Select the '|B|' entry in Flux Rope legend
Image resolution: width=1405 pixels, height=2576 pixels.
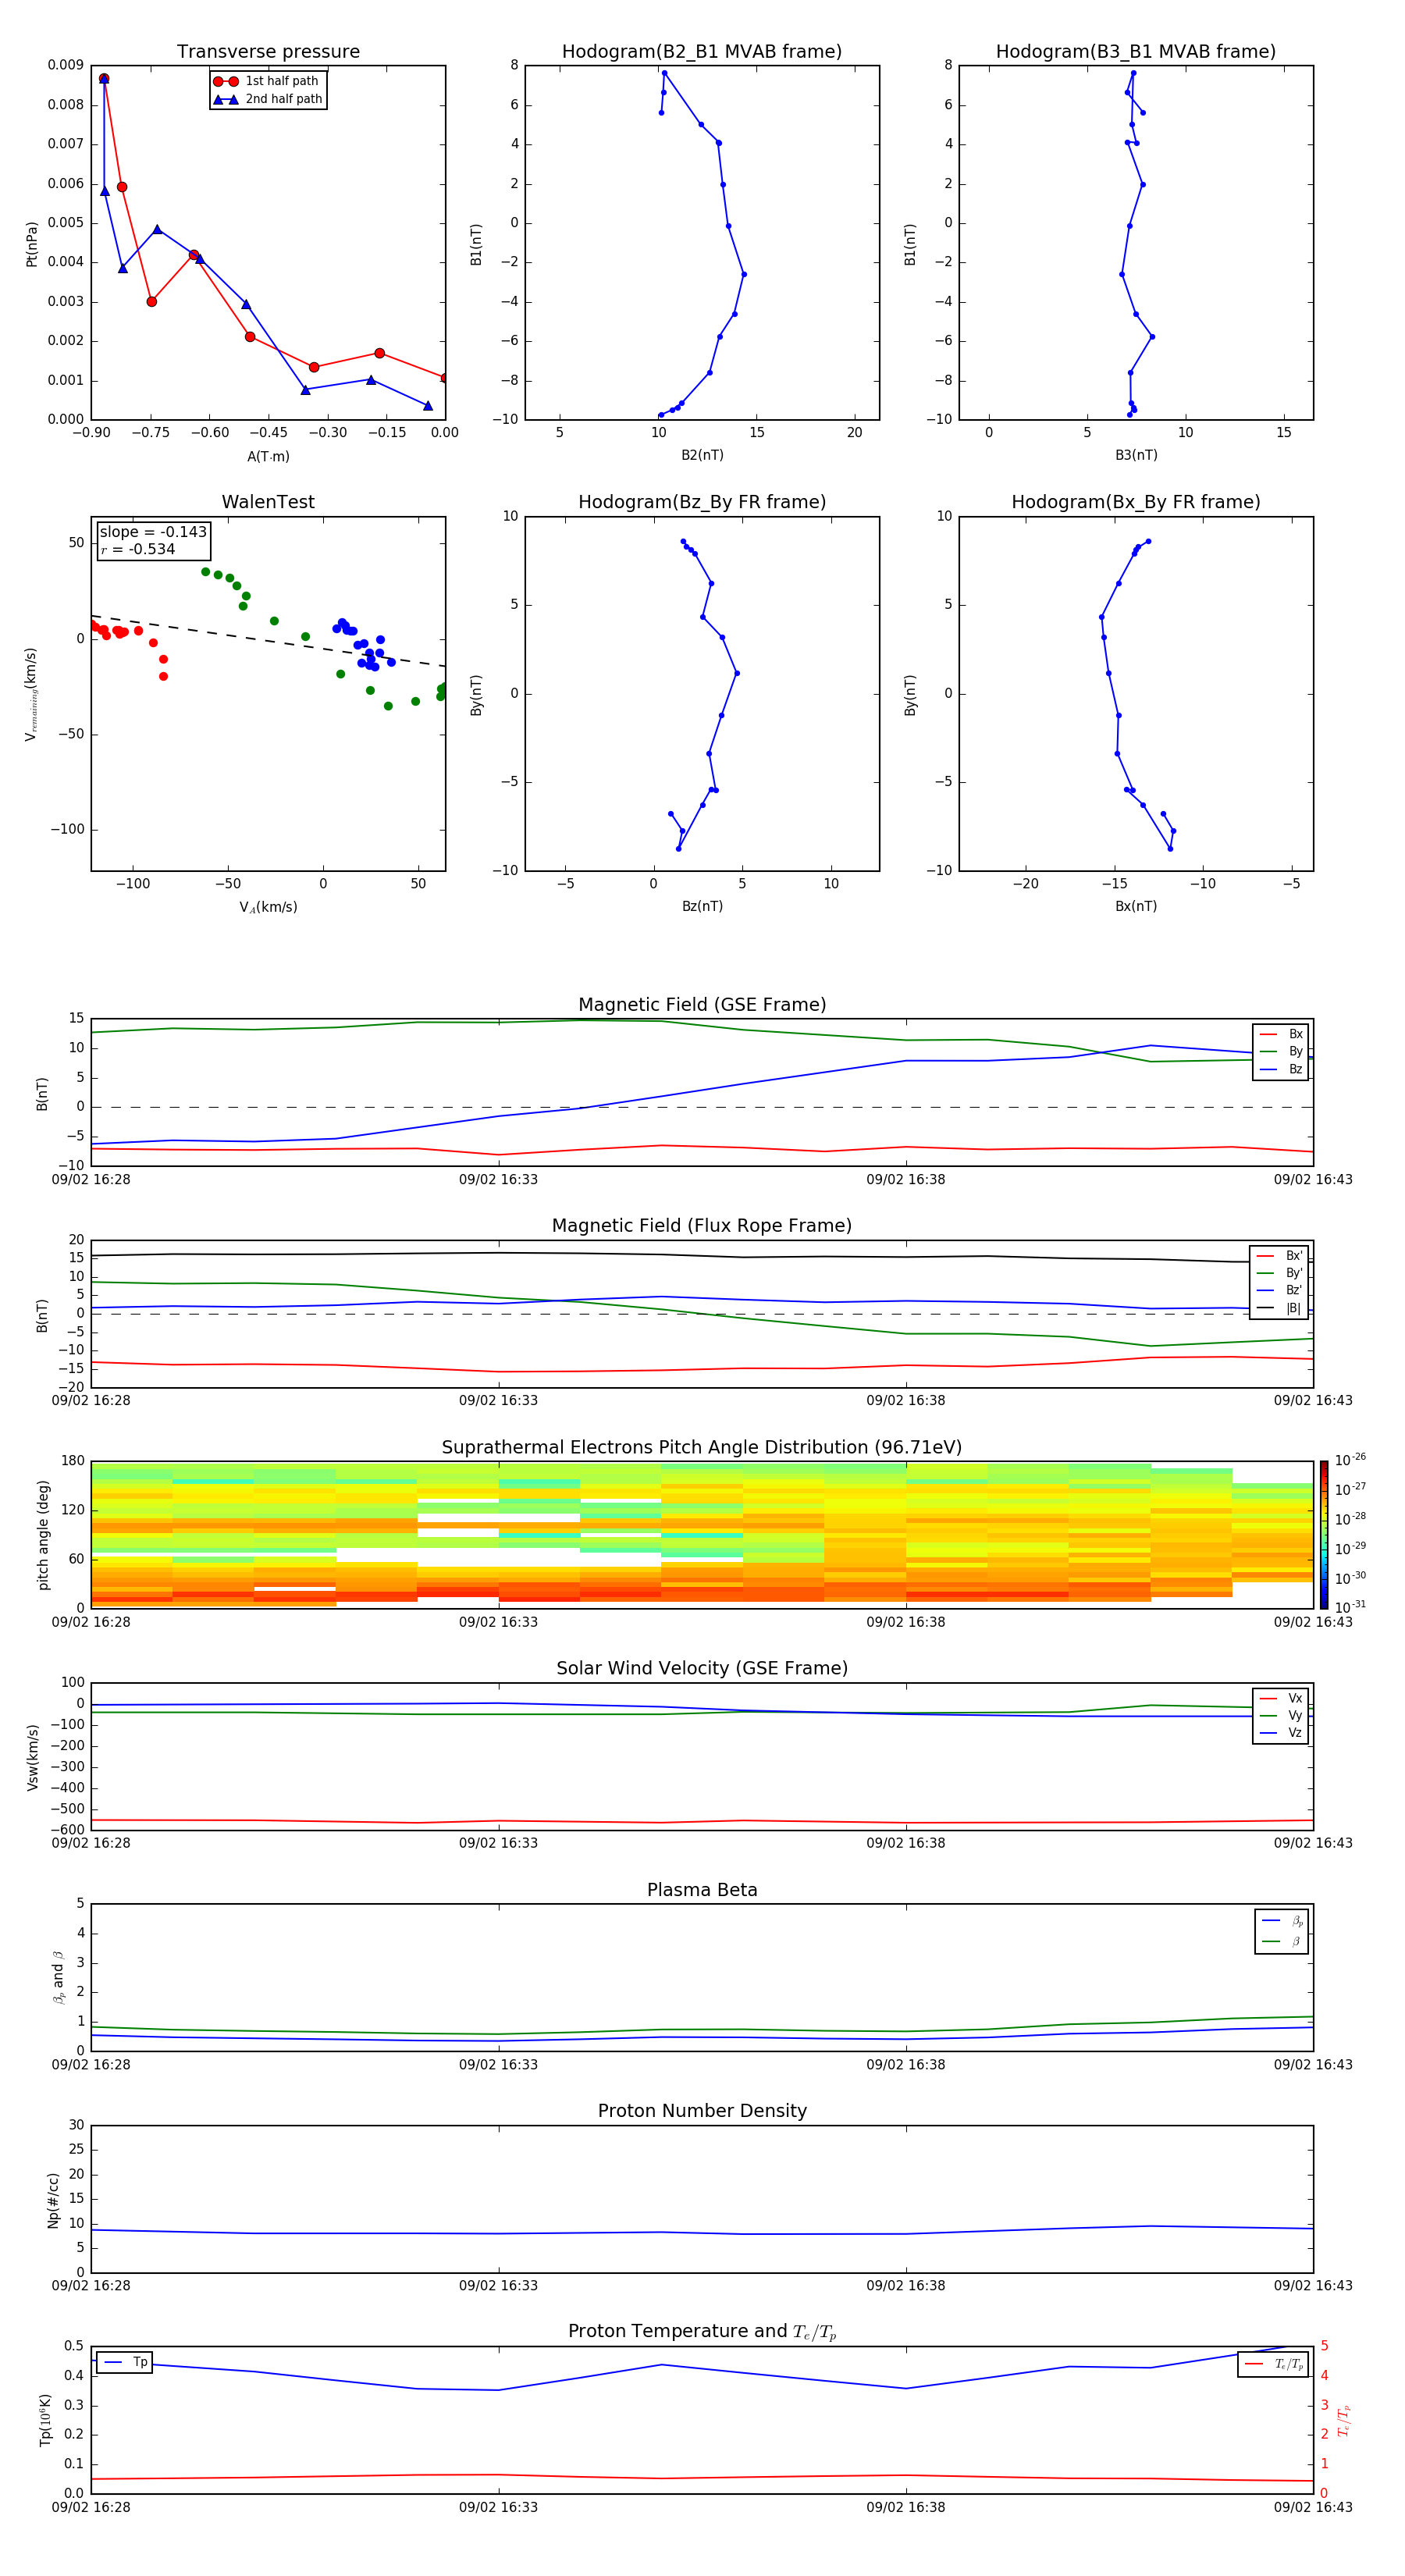point(1279,1309)
